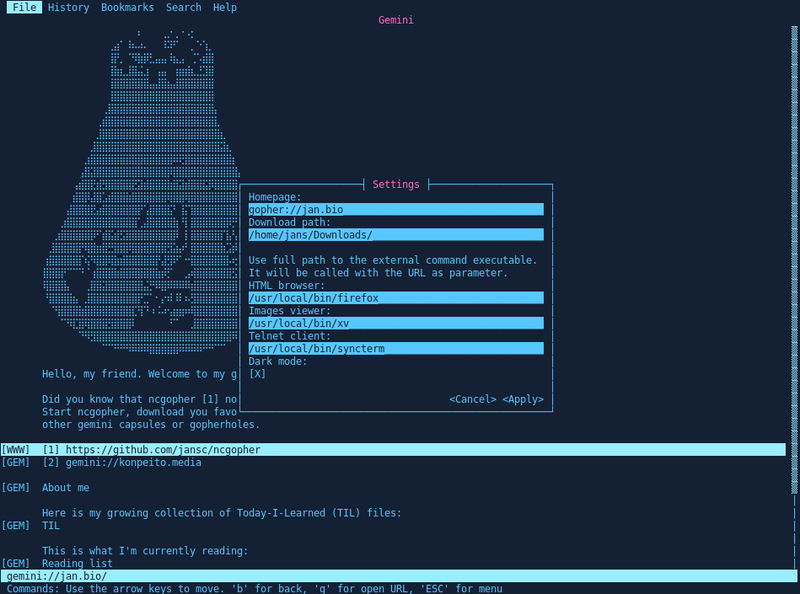Edit the Images viewer path field
Viewport: 800px width, 594px height.
click(396, 323)
